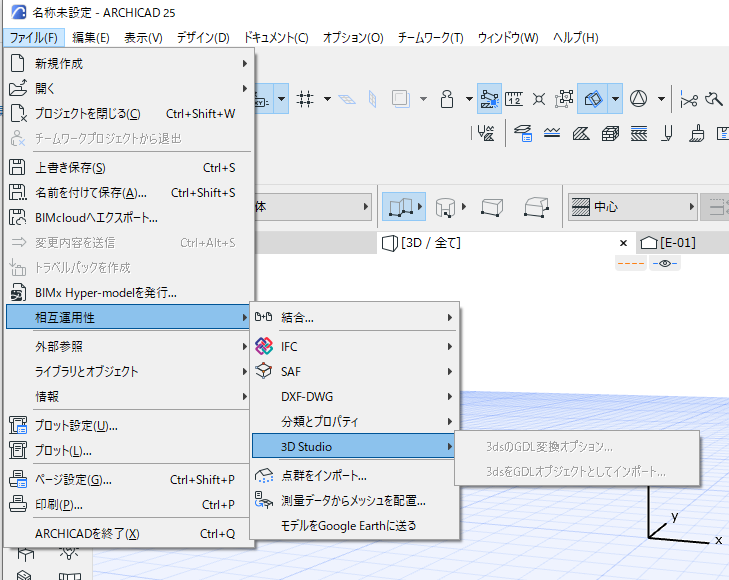The width and height of the screenshot is (729, 580).
Task: Expand the 結合... submenu
Action: [354, 317]
